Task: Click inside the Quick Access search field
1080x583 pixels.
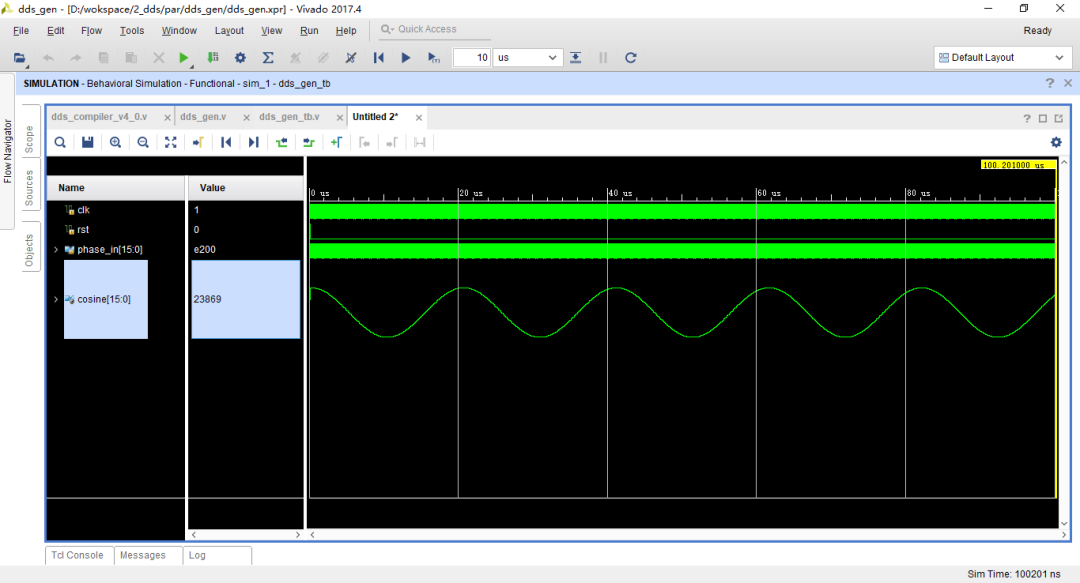Action: click(433, 29)
